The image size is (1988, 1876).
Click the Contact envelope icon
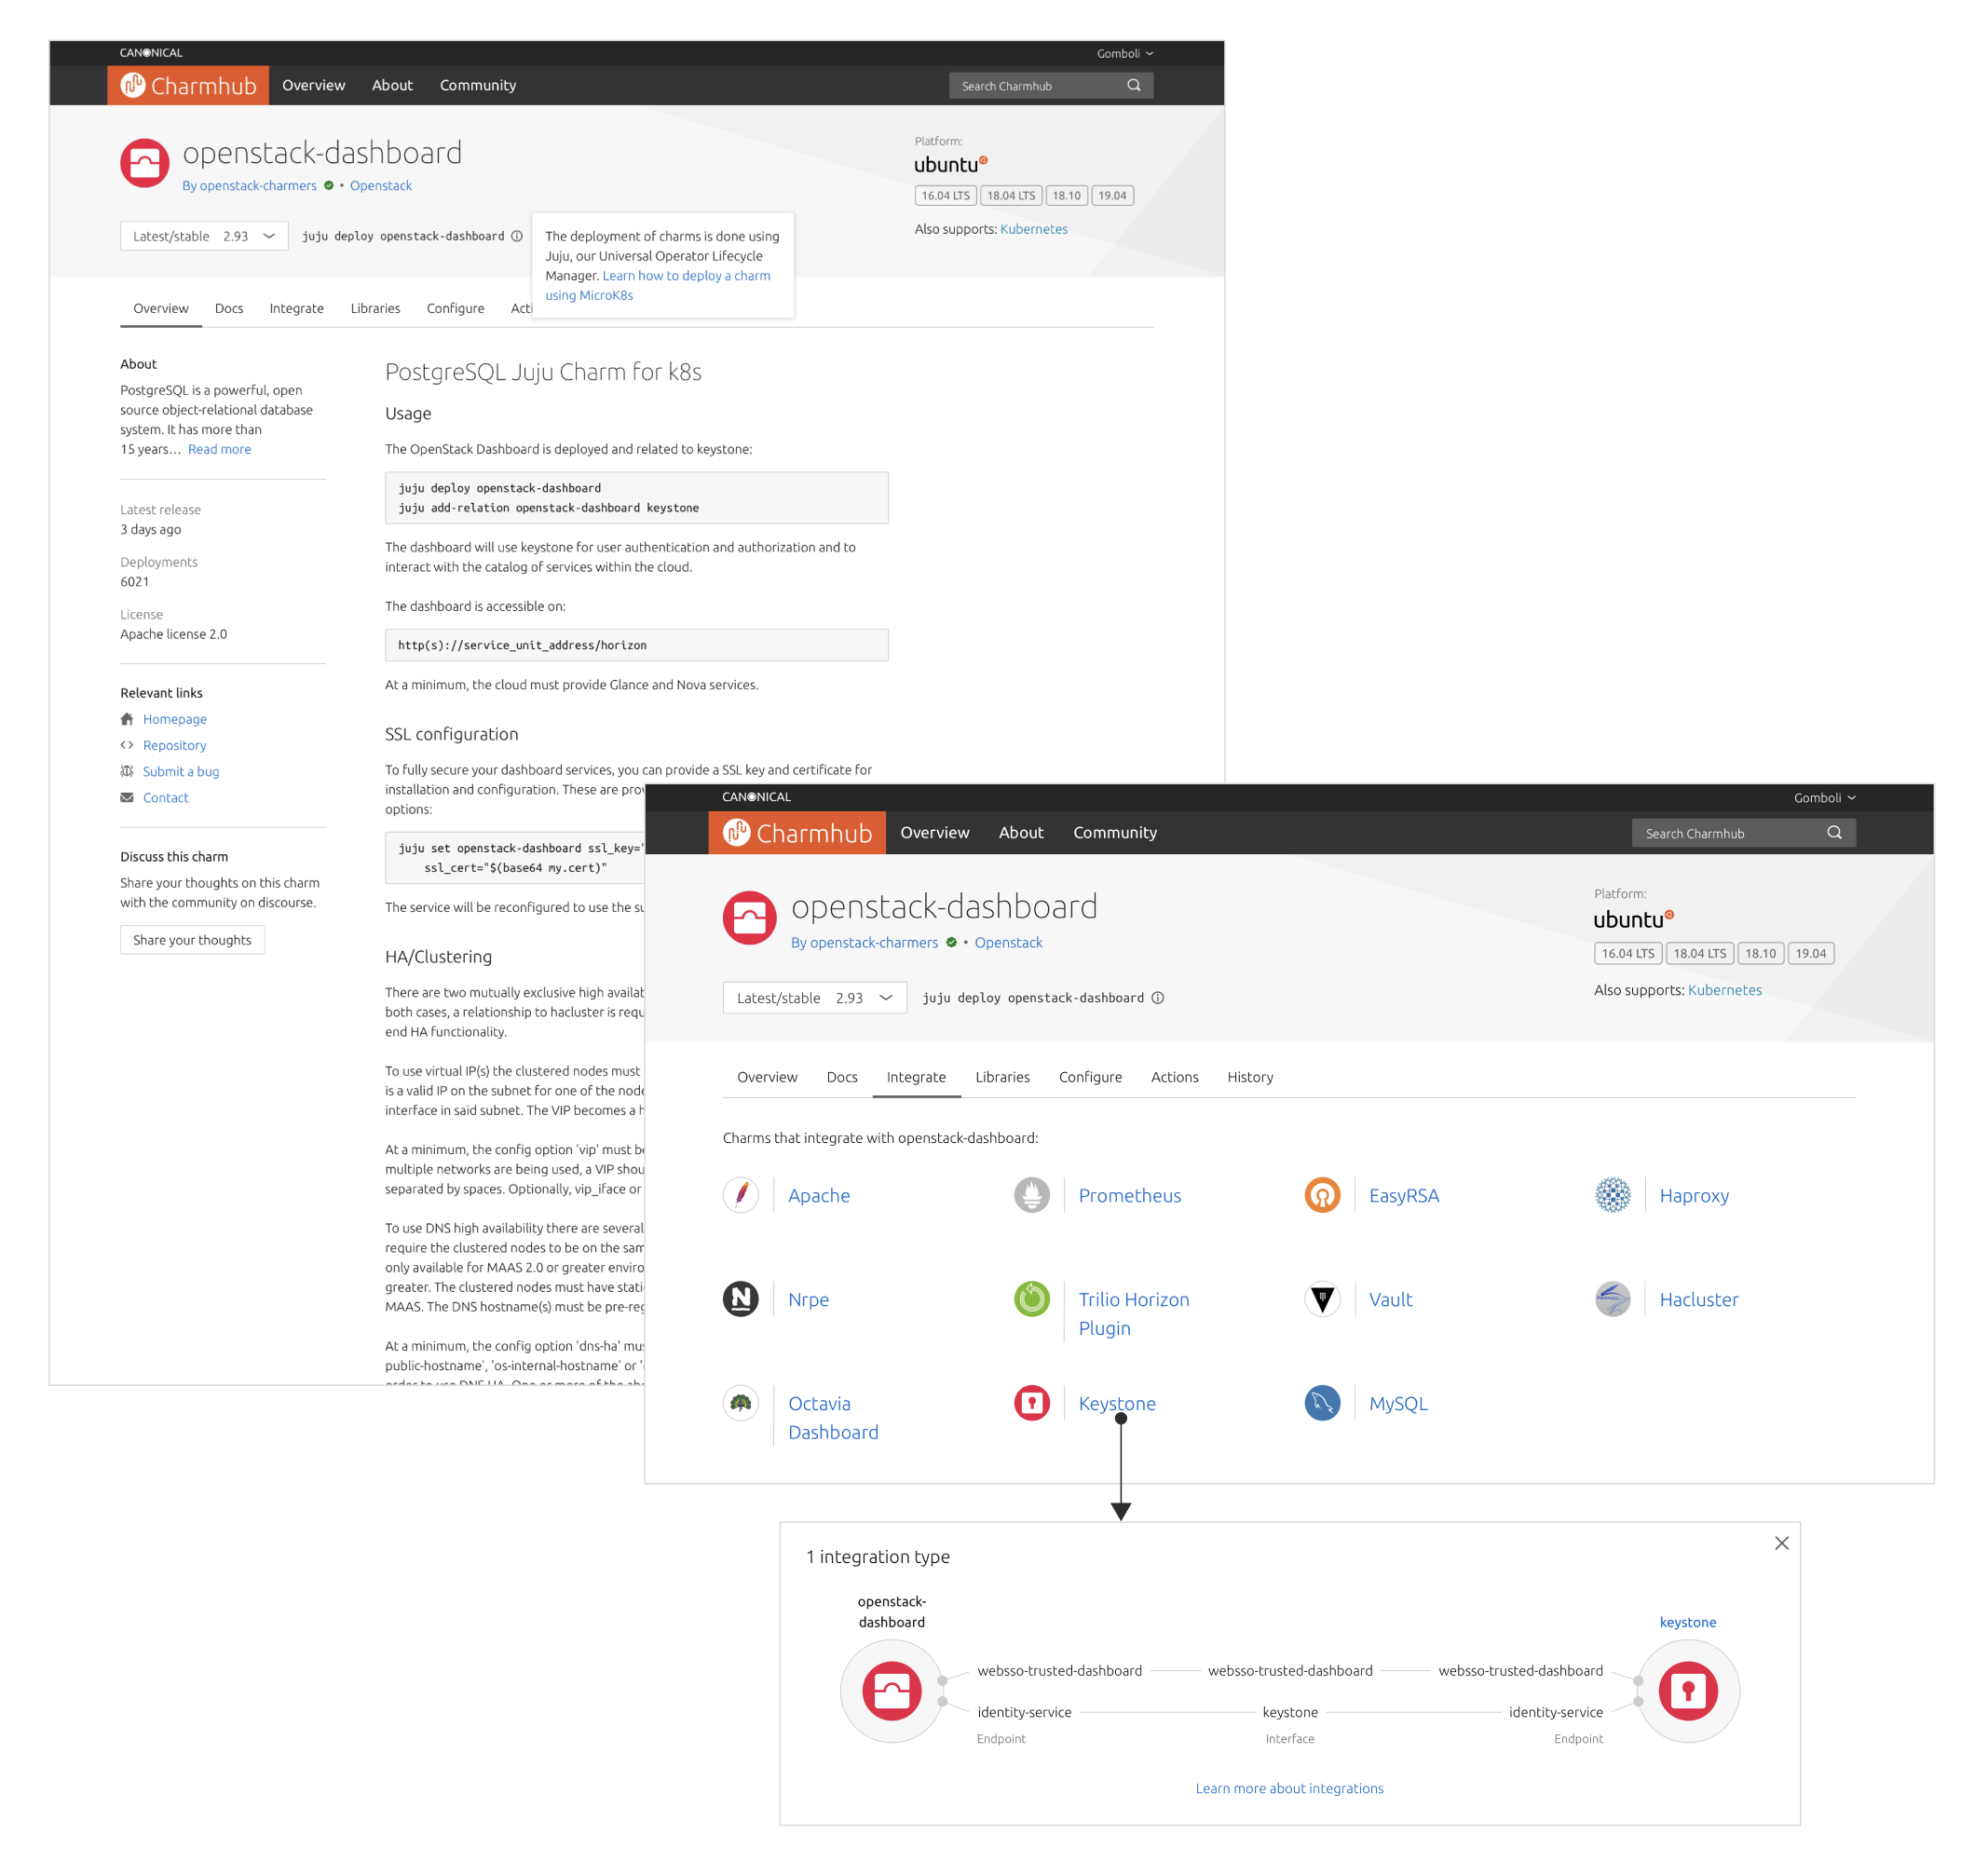click(127, 797)
